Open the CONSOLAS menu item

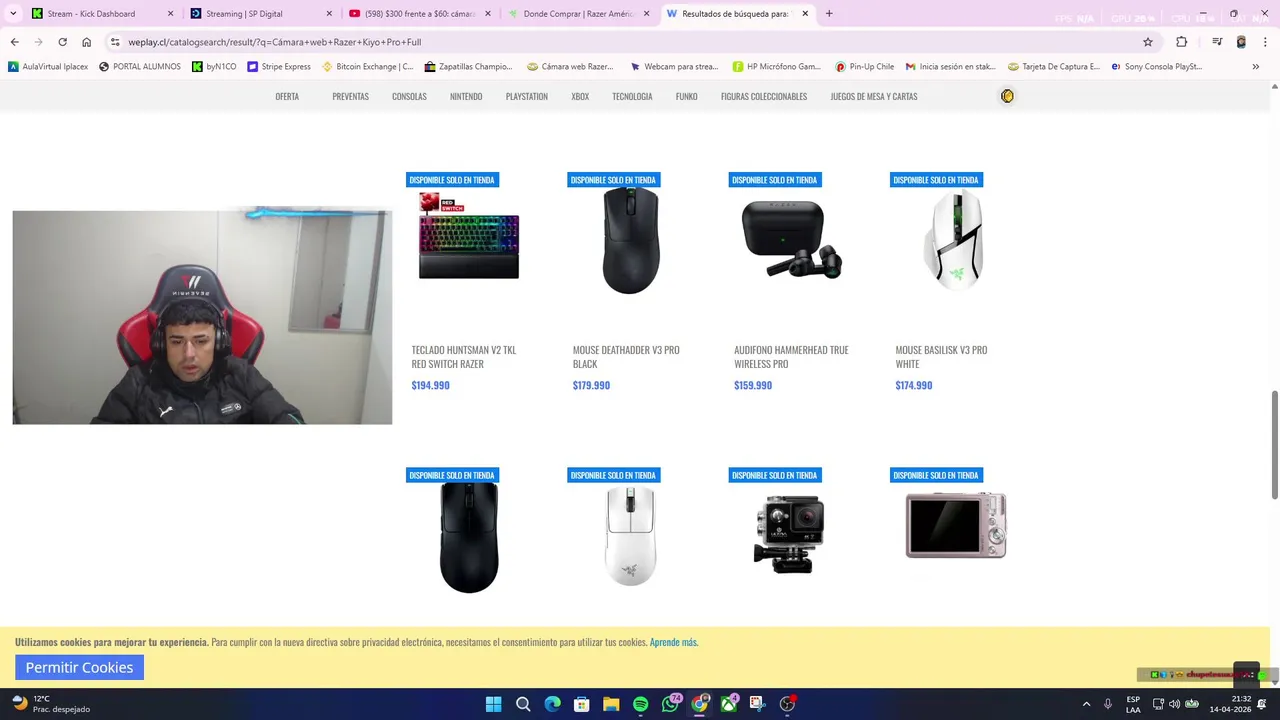[409, 97]
